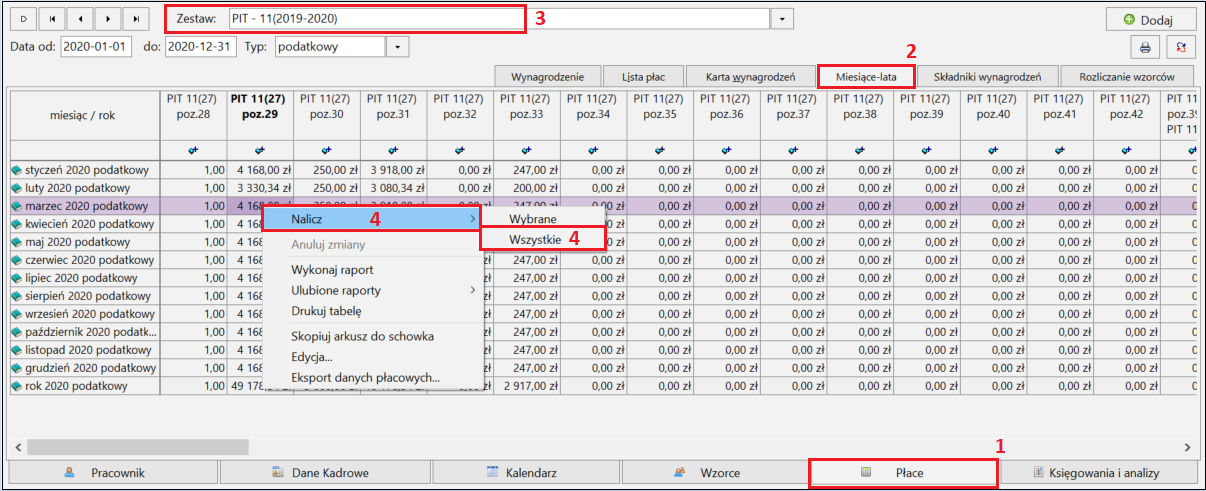Switch to the Składniki wynagrodzeń tab
This screenshot has height=491, width=1206.
tap(988, 76)
